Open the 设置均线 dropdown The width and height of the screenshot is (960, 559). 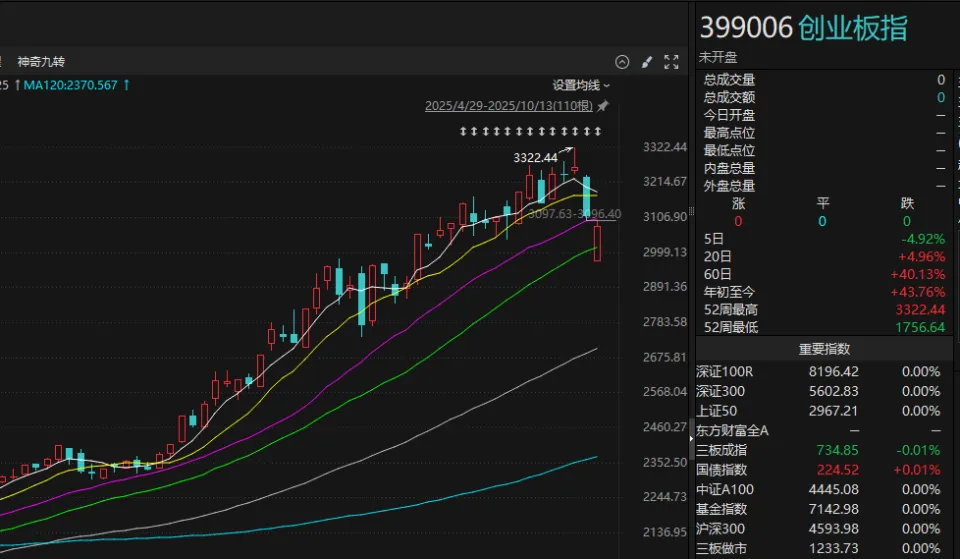pyautogui.click(x=581, y=86)
